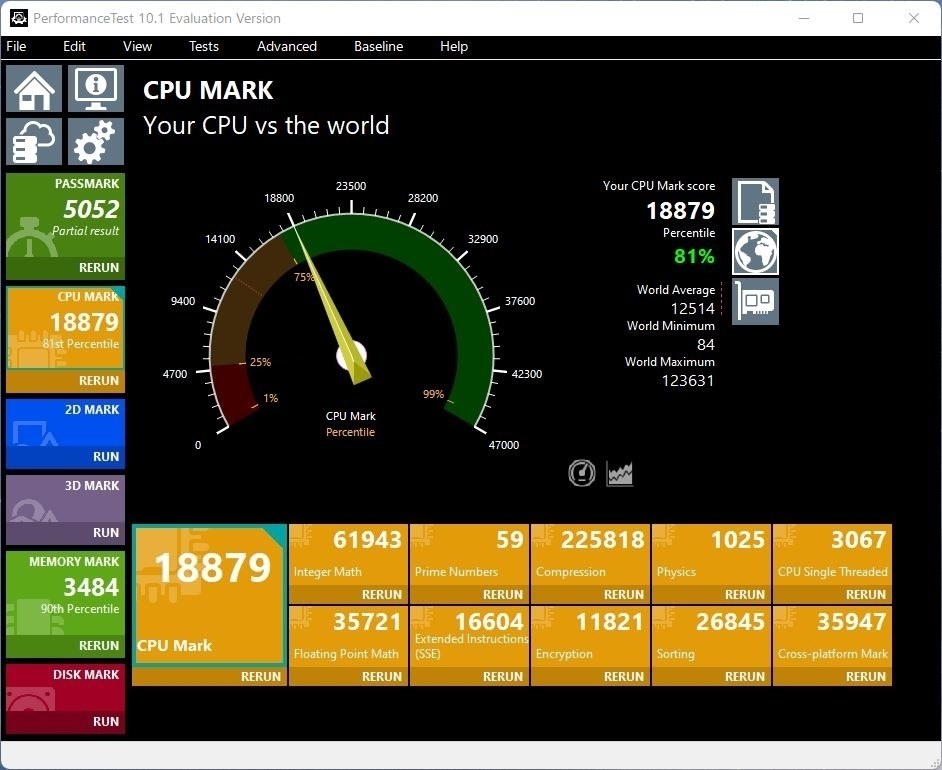
Task: Open the Baseline menu
Action: [378, 46]
